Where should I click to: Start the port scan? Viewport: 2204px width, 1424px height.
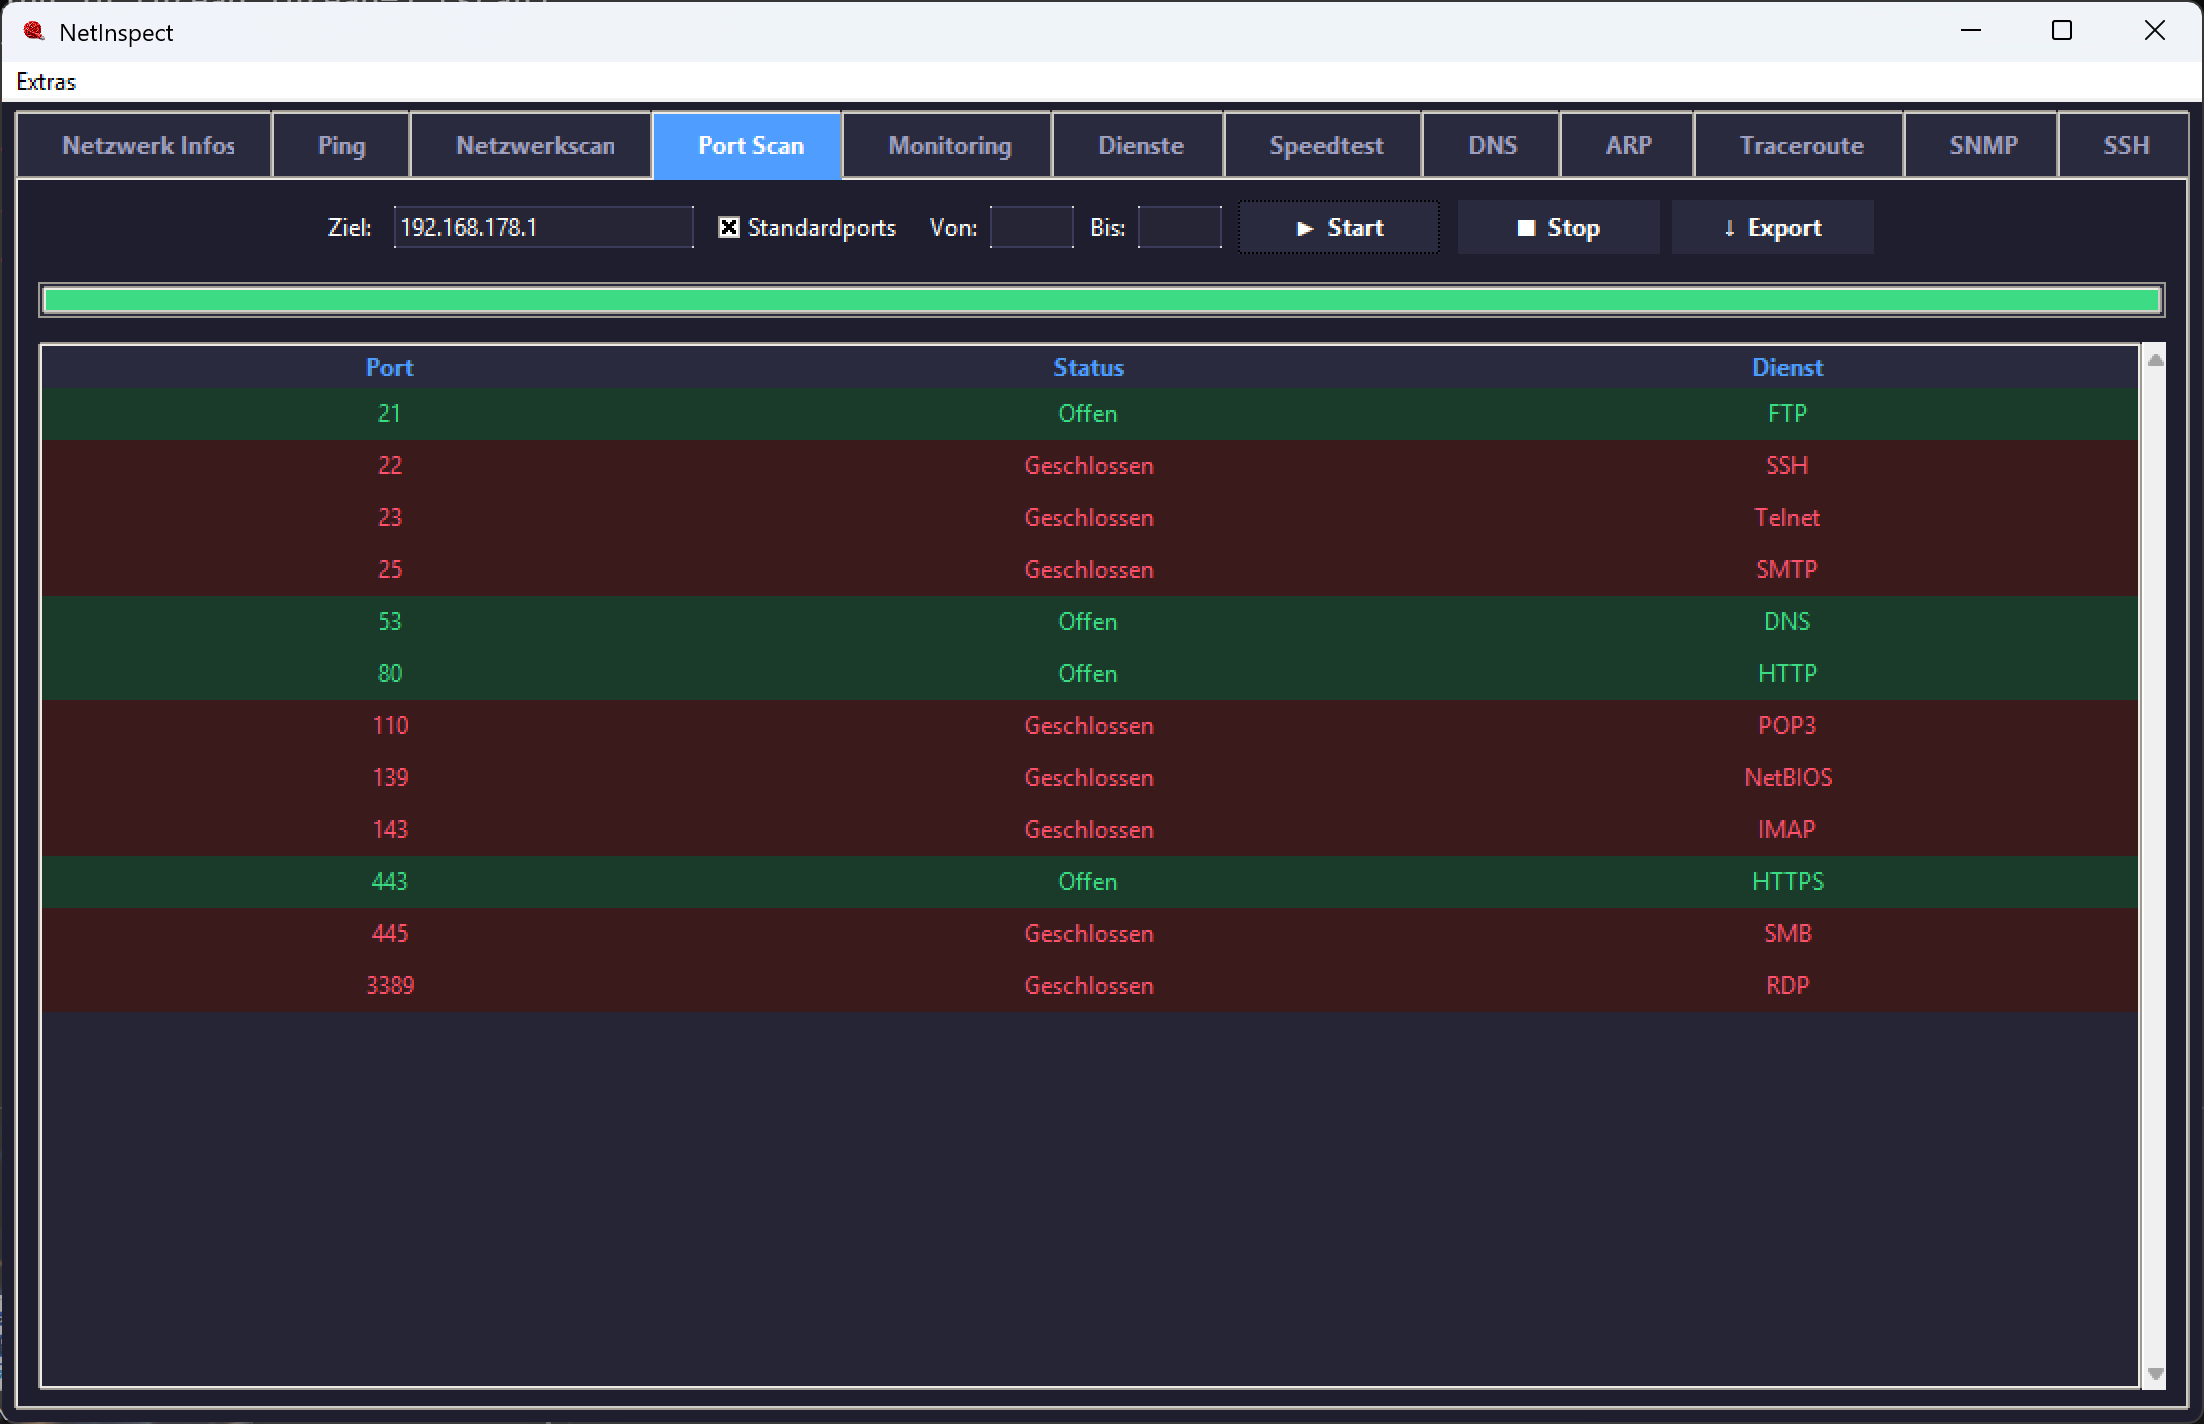(x=1339, y=228)
